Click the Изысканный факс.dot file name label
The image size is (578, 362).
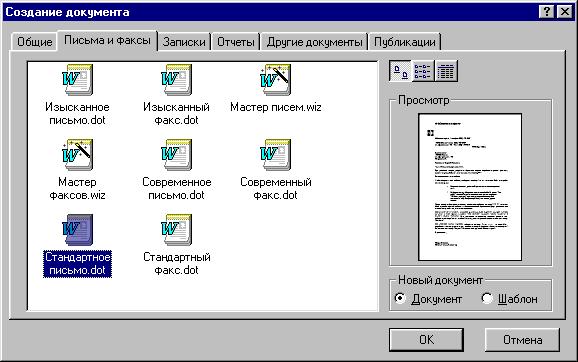point(177,114)
